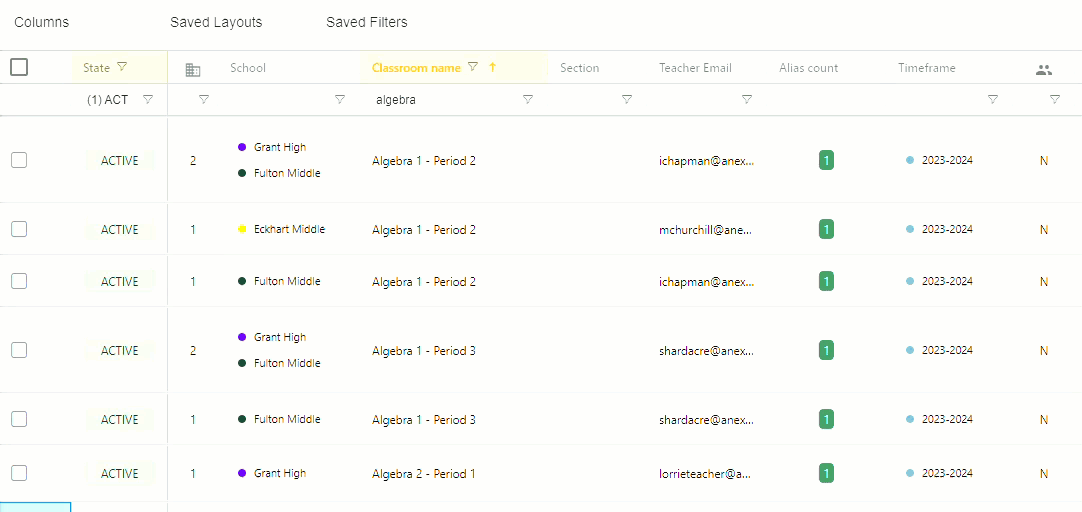This screenshot has height=512, width=1082.
Task: Click the building icon column header
Action: coord(193,69)
